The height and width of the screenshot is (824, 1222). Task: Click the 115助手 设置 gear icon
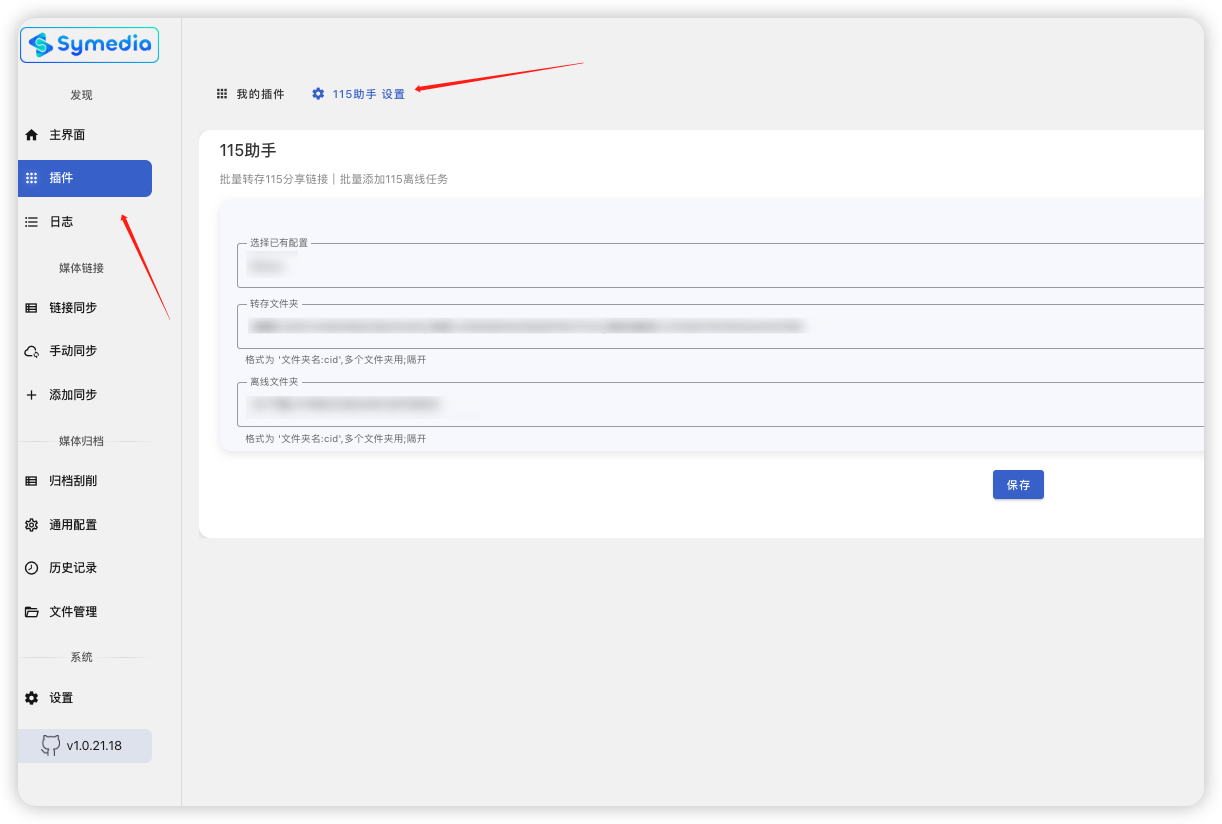pos(318,94)
